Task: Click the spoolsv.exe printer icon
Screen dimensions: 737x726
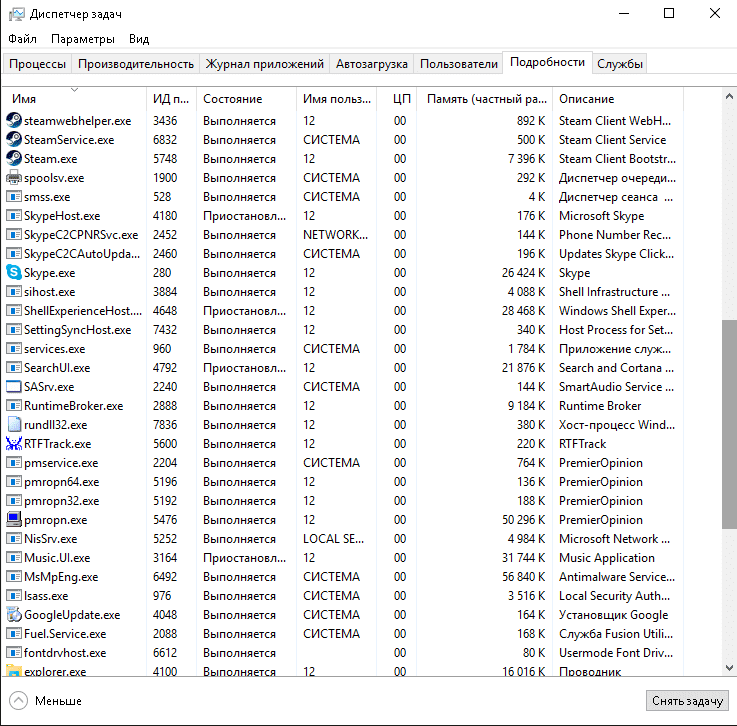Action: 14,177
